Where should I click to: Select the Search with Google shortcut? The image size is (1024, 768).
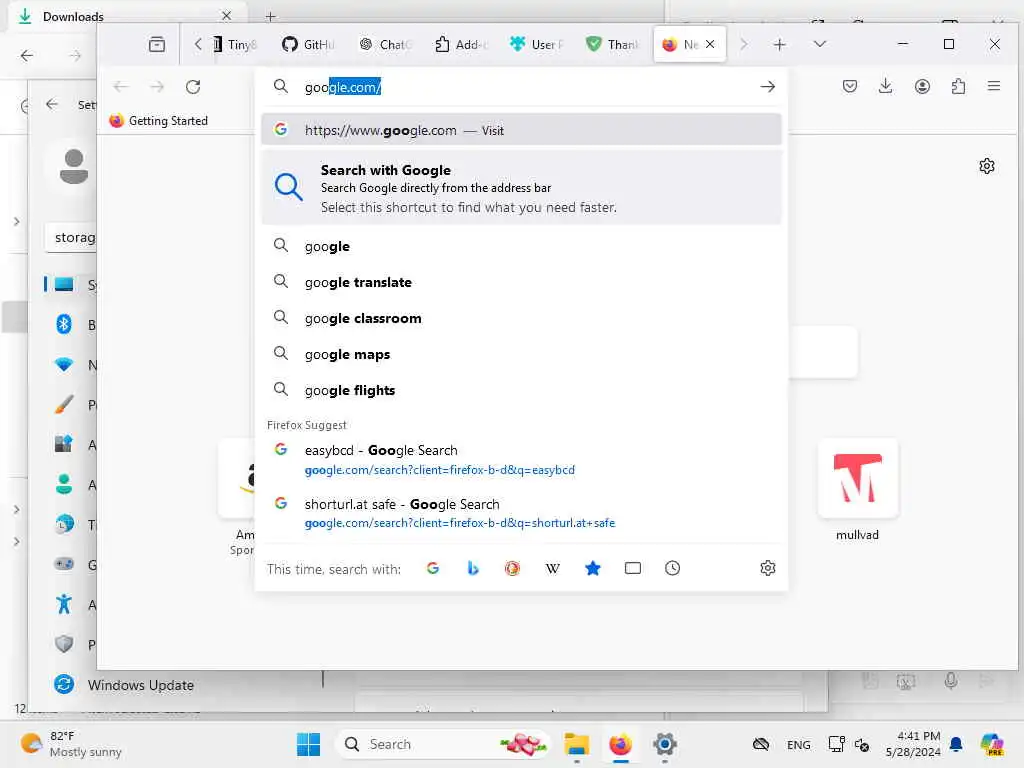pyautogui.click(x=521, y=188)
